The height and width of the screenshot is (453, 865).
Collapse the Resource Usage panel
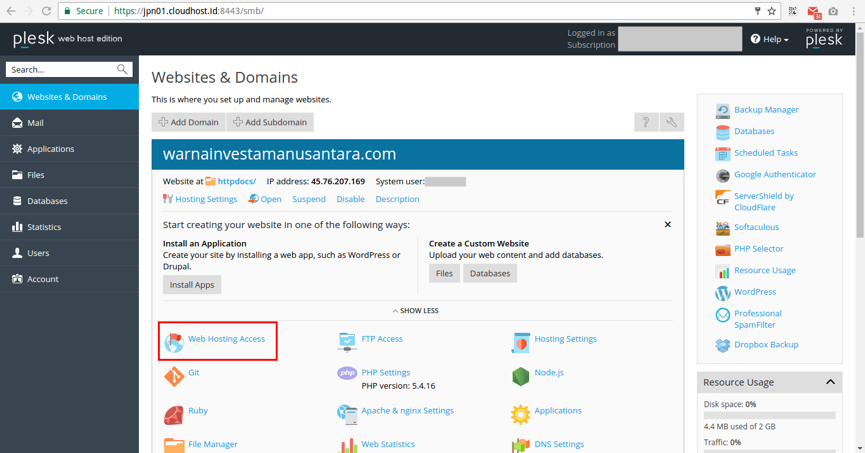830,382
